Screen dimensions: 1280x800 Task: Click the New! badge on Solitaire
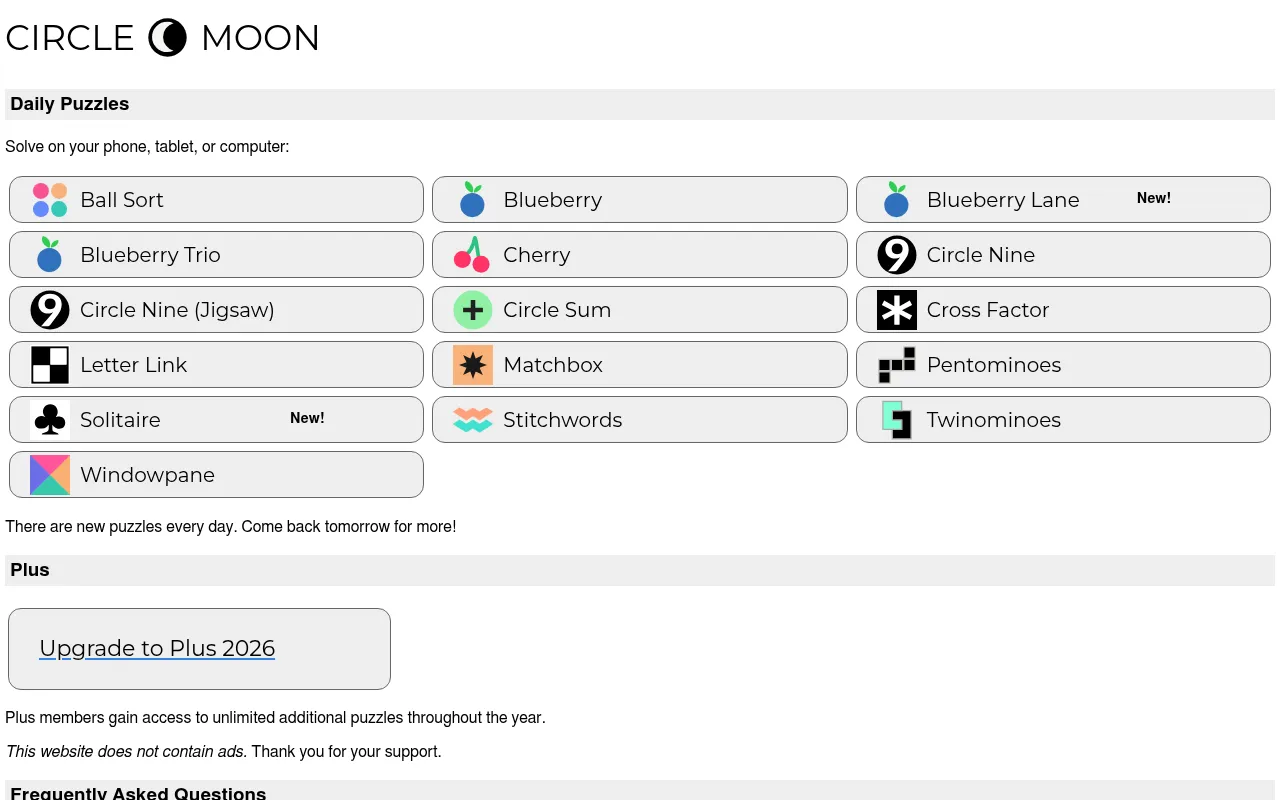307,418
